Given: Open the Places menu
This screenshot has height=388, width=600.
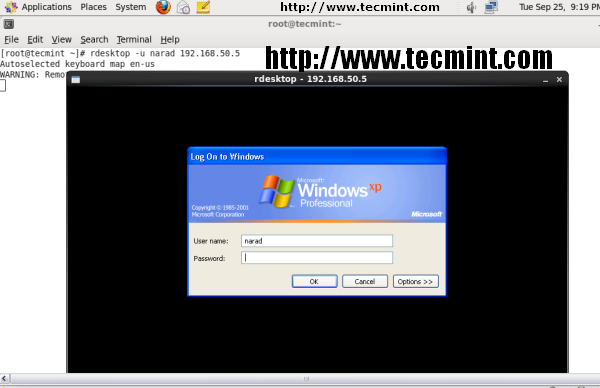Looking at the screenshot, I should [93, 7].
